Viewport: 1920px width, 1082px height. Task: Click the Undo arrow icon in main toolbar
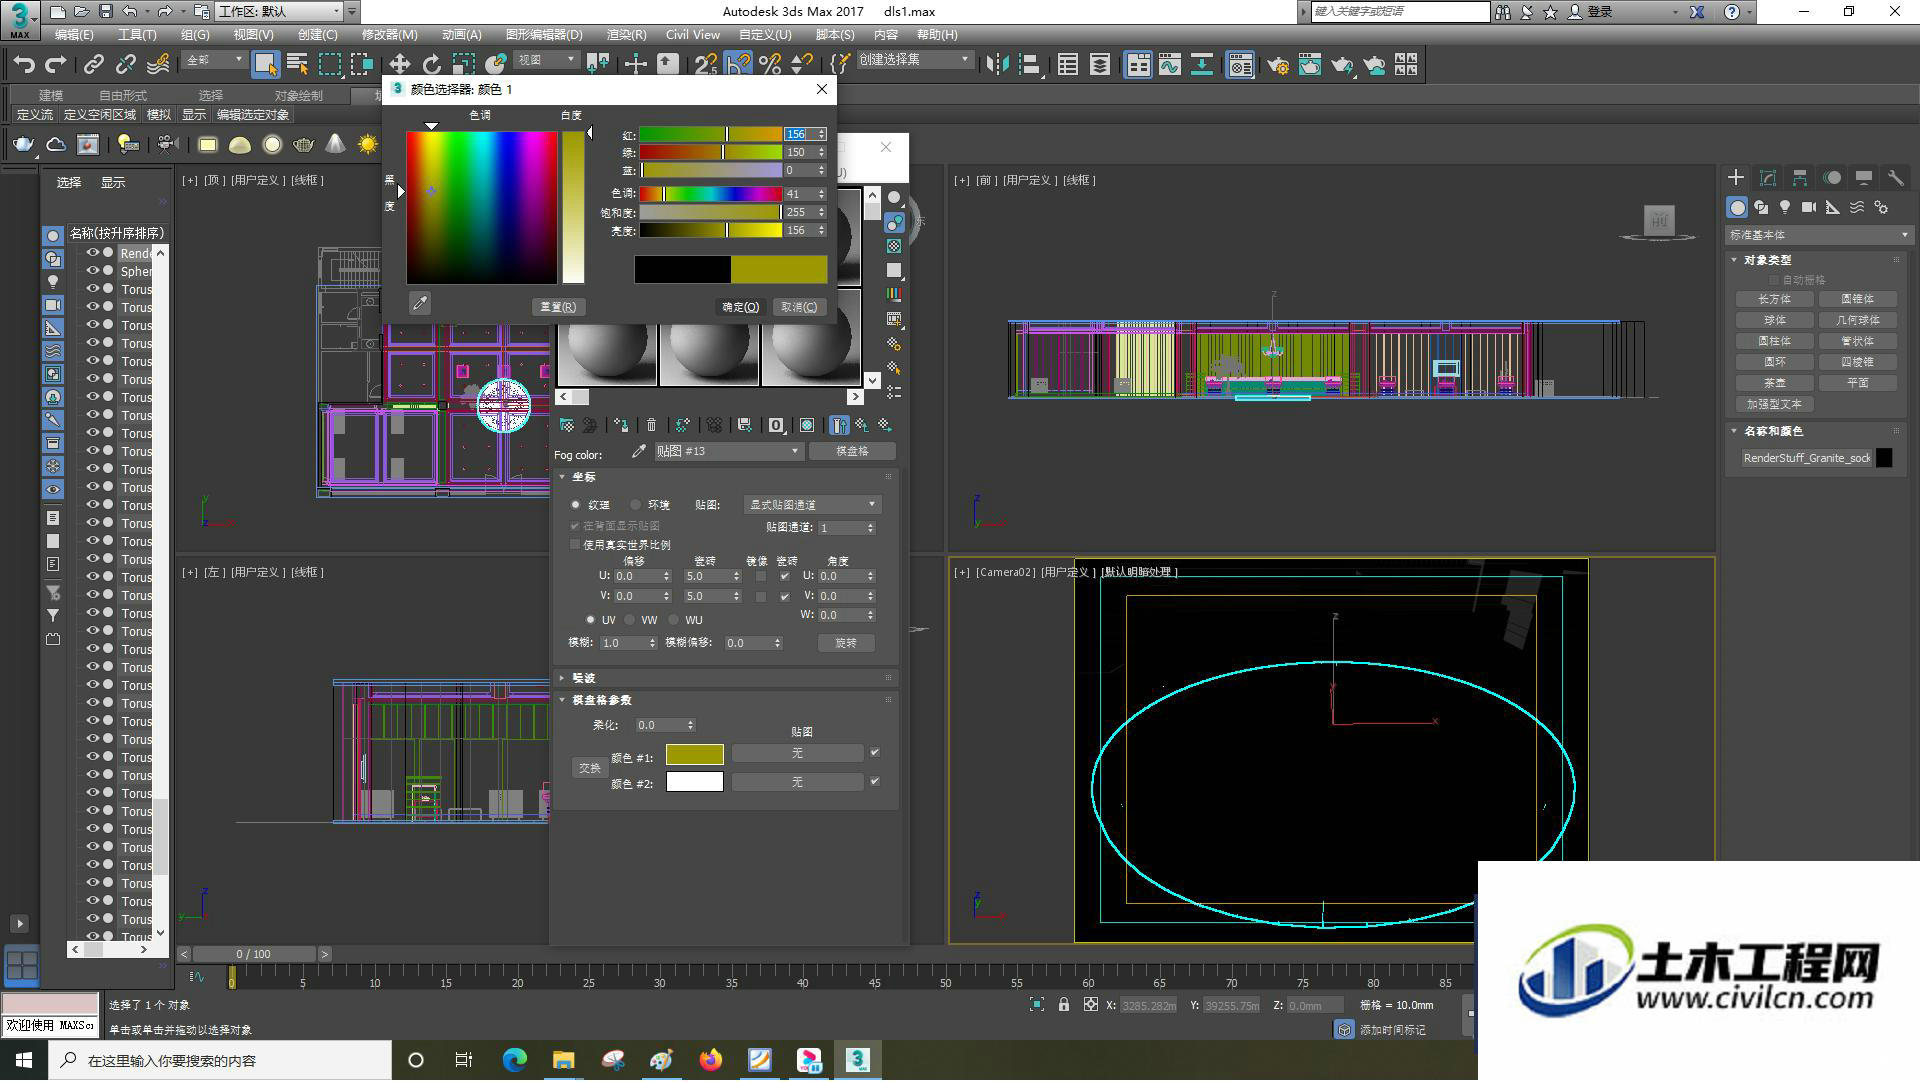23,65
